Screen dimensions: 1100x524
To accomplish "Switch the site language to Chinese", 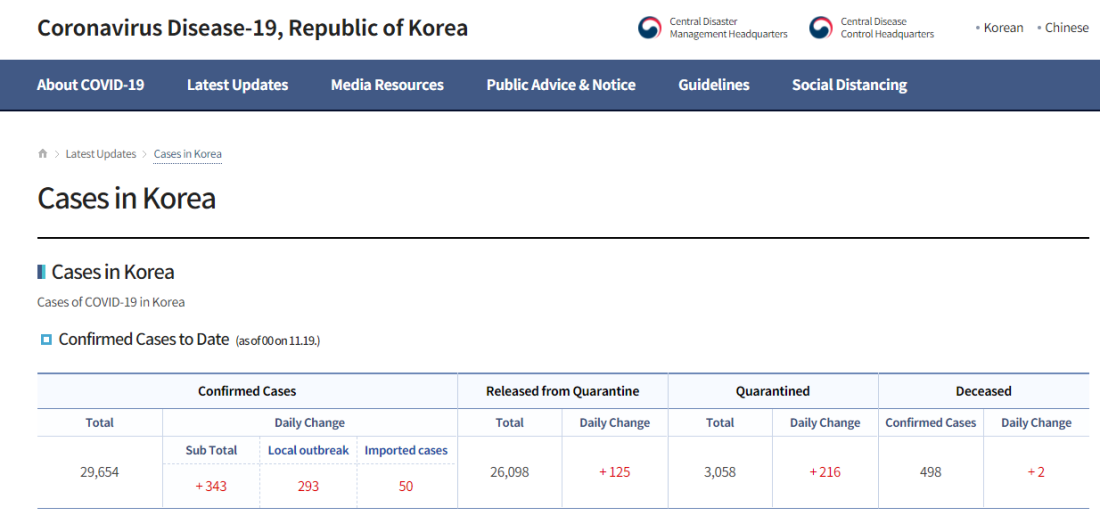I will tap(1066, 28).
